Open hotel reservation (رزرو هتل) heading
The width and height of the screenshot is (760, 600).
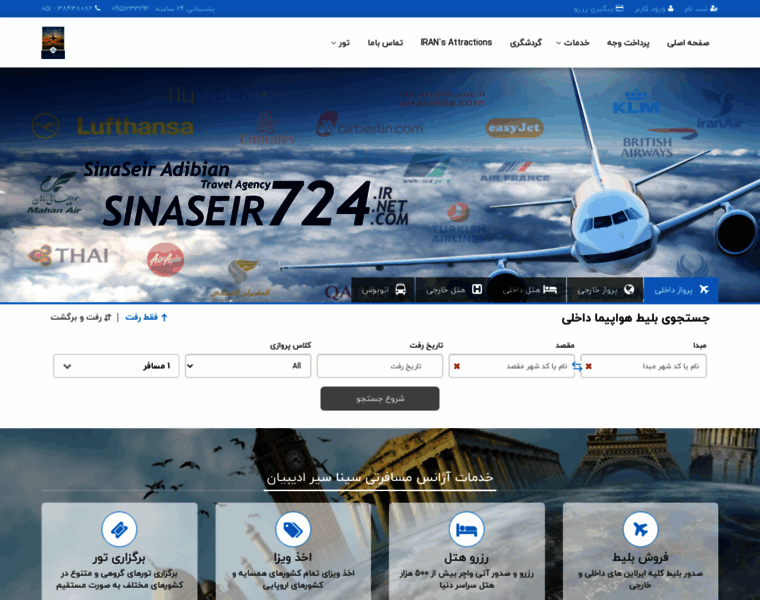(x=466, y=558)
